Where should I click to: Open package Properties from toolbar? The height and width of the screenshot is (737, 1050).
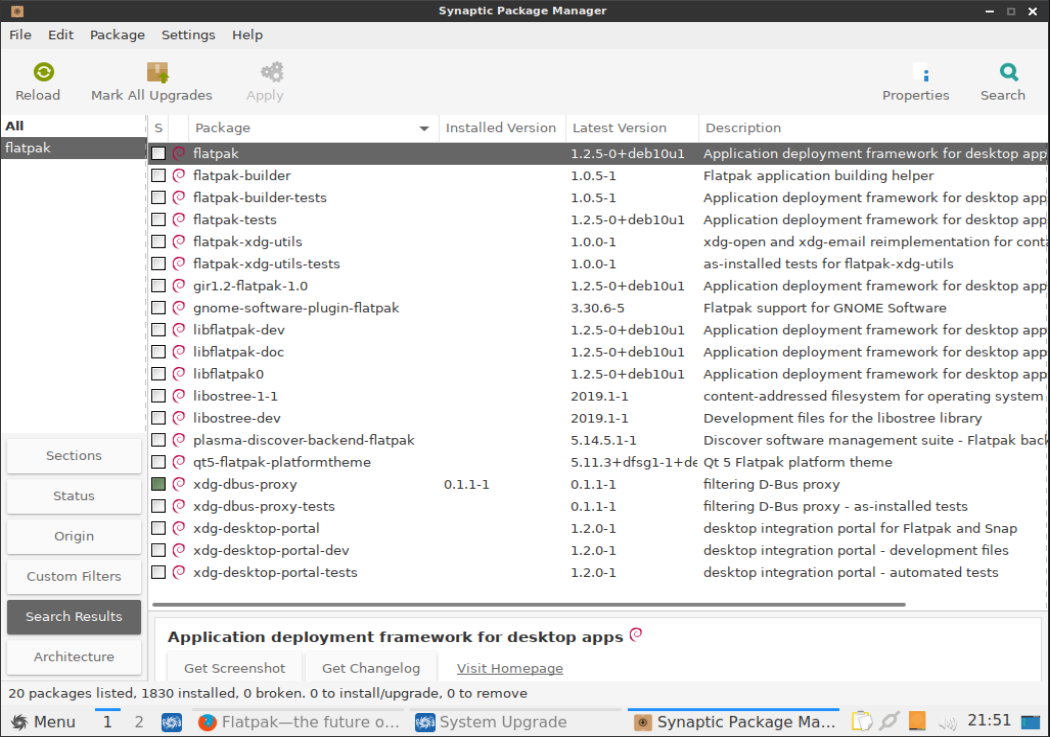915,82
